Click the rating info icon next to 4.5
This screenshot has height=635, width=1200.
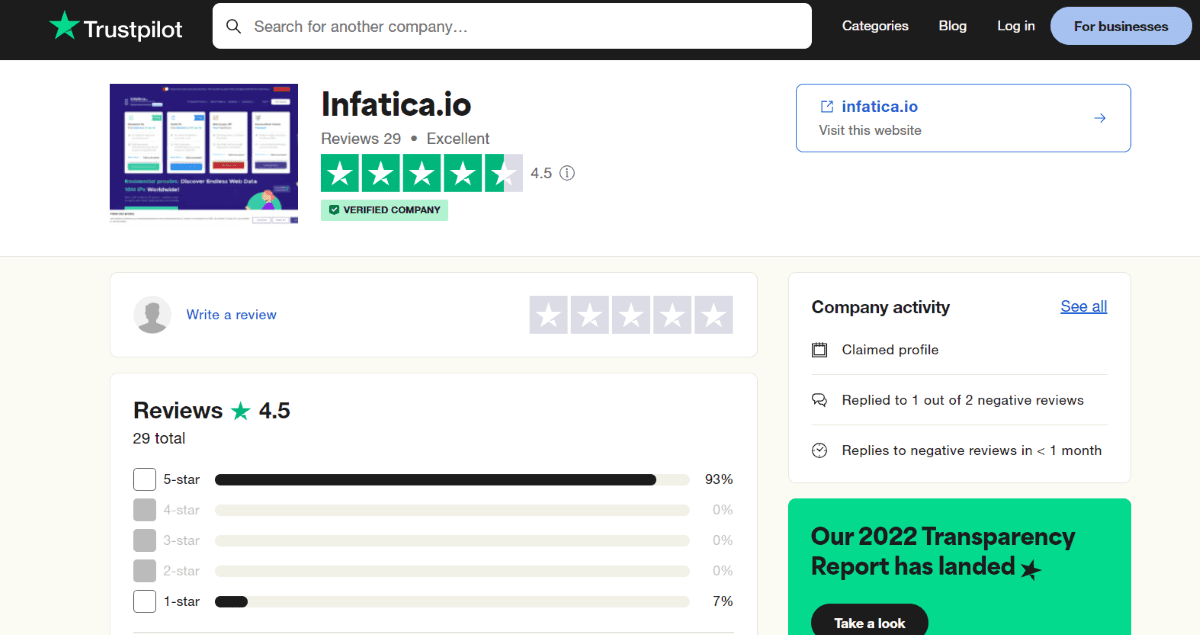tap(567, 173)
